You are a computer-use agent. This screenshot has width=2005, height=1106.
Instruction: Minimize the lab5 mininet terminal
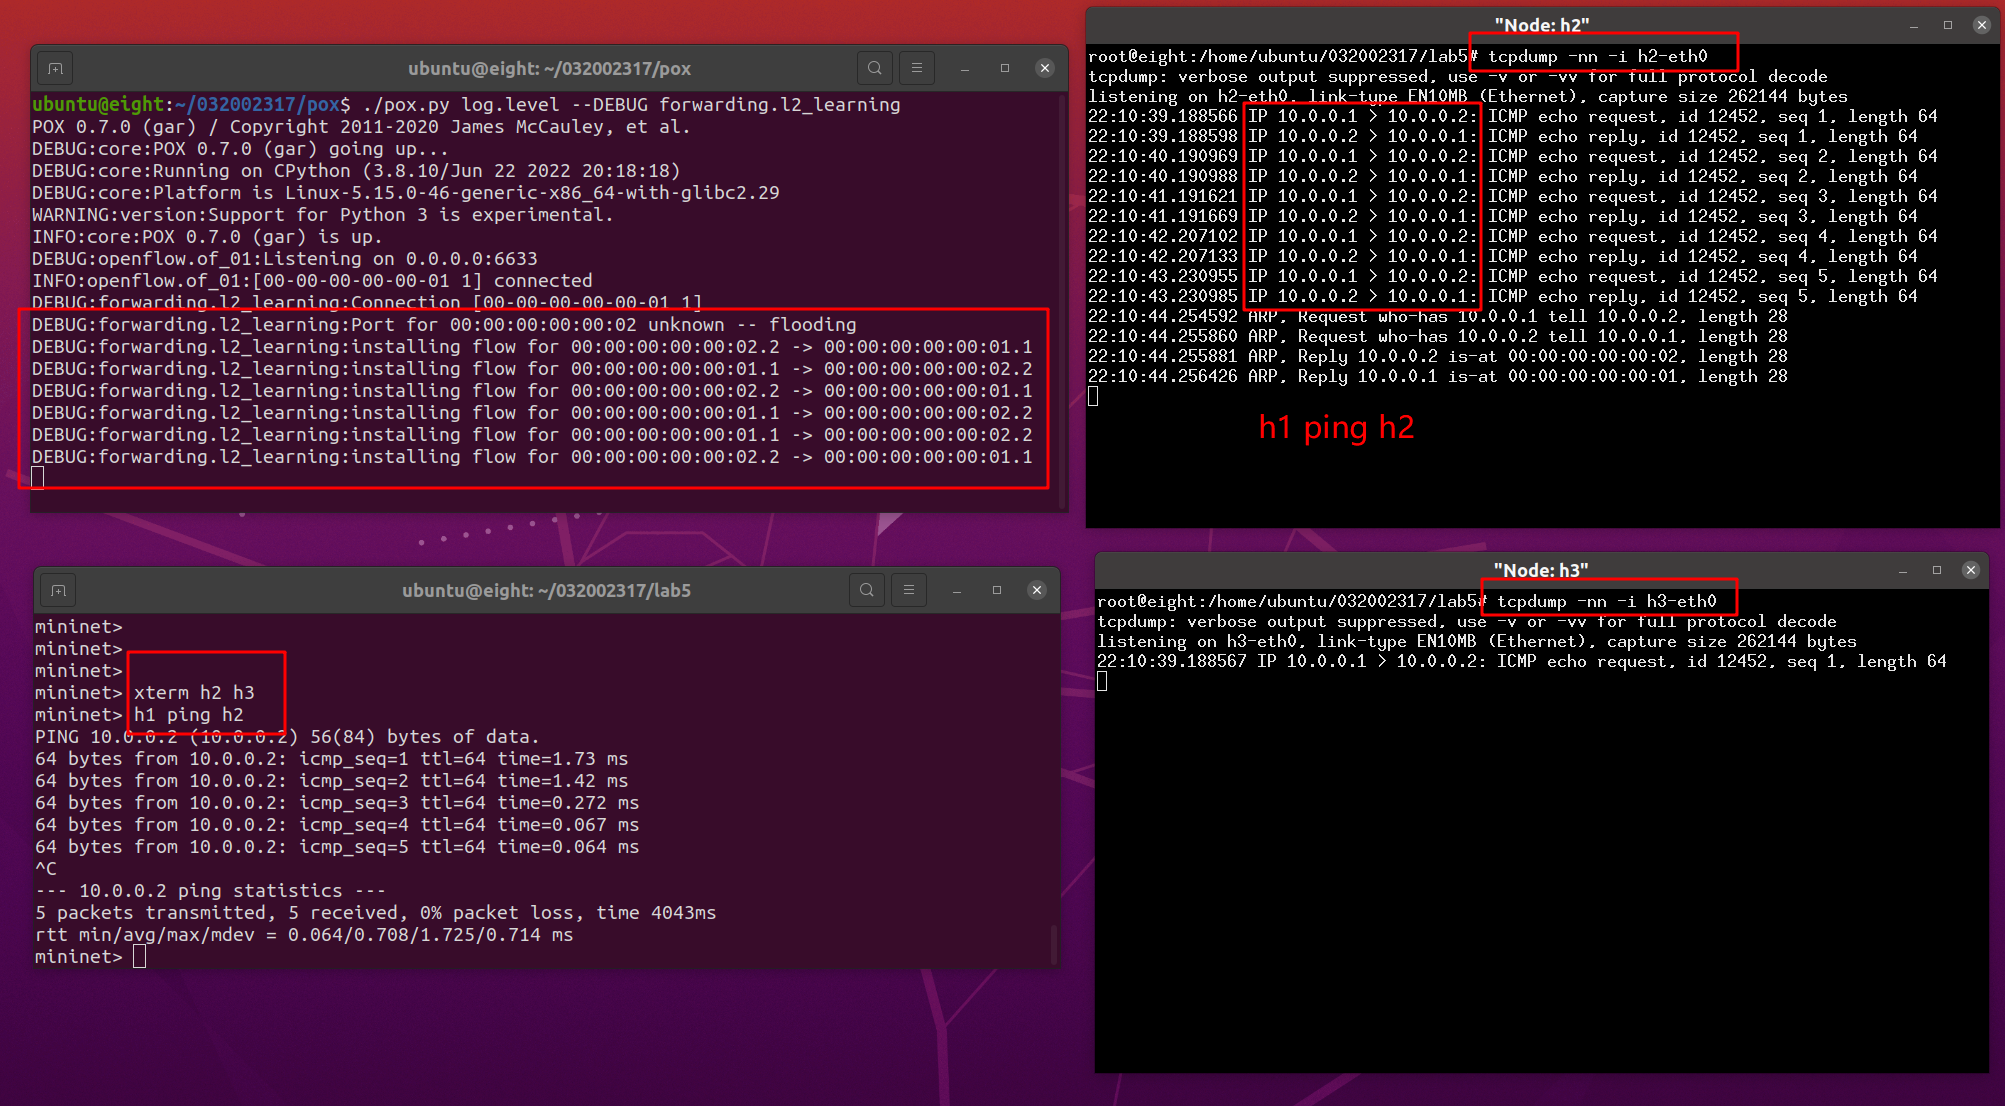tap(957, 590)
